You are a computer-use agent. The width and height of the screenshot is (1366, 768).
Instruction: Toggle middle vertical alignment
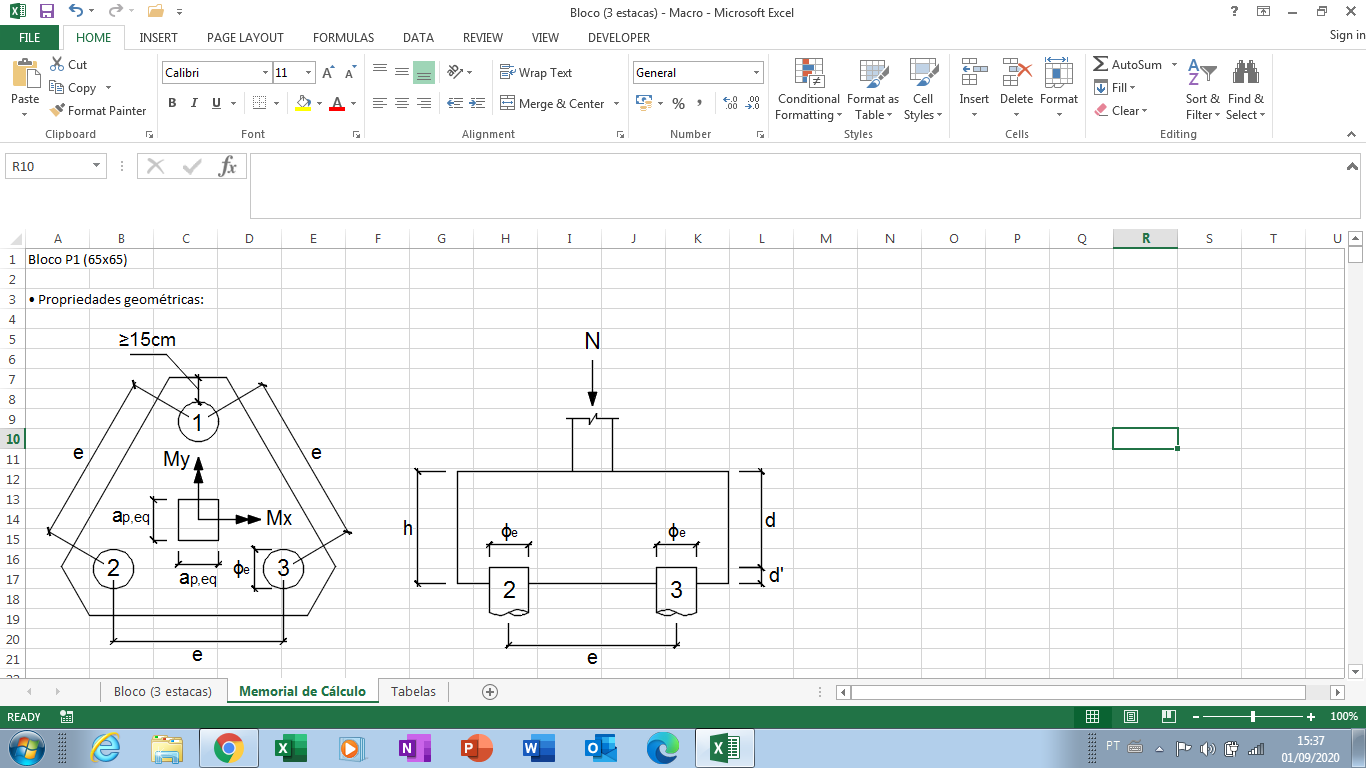point(401,72)
